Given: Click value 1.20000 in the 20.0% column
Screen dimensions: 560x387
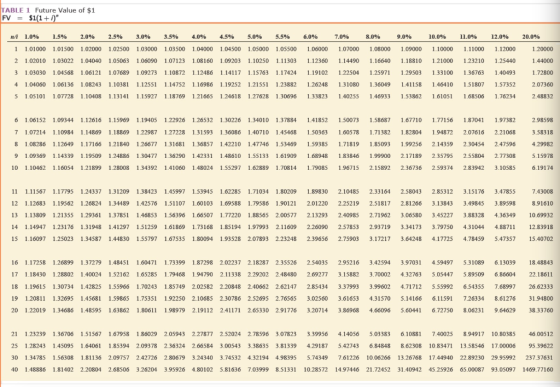Looking at the screenshot, I should pos(542,49).
